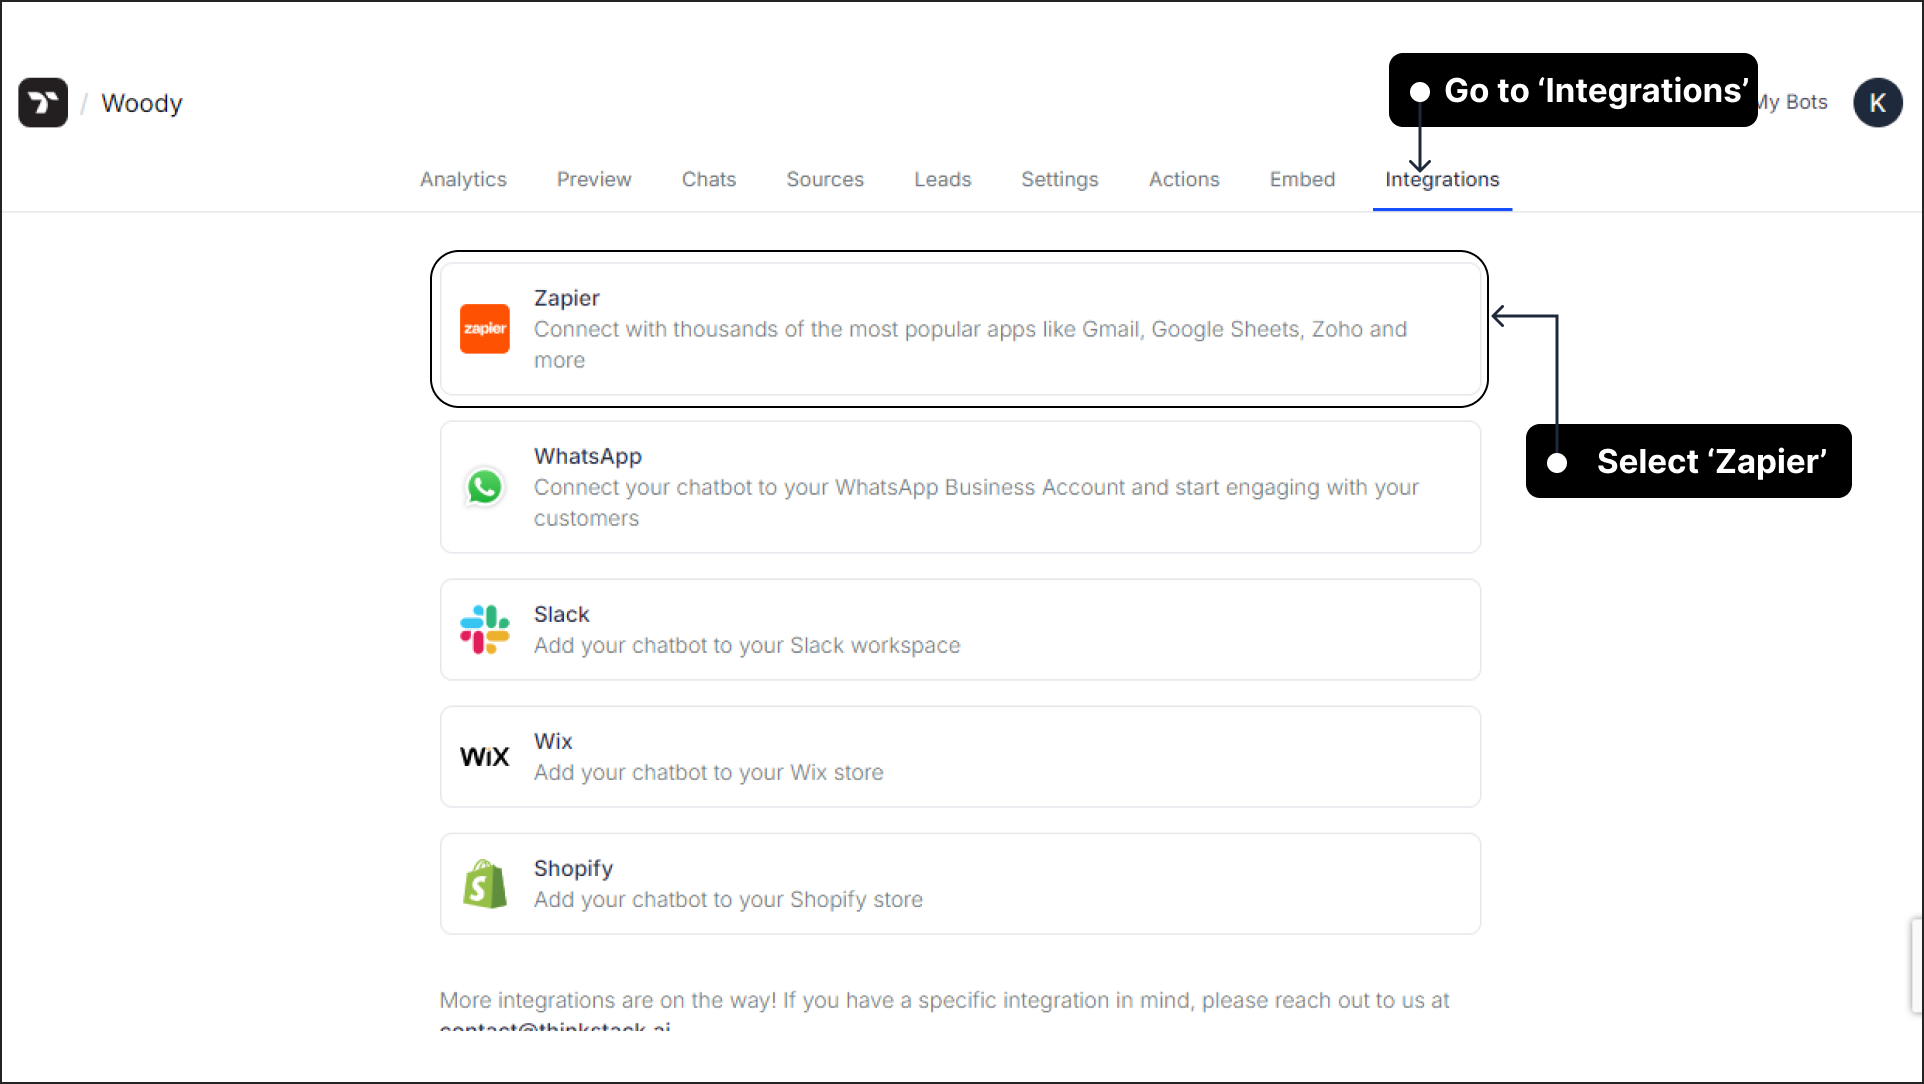This screenshot has height=1084, width=1924.
Task: Switch to the Analytics tab
Action: click(463, 179)
